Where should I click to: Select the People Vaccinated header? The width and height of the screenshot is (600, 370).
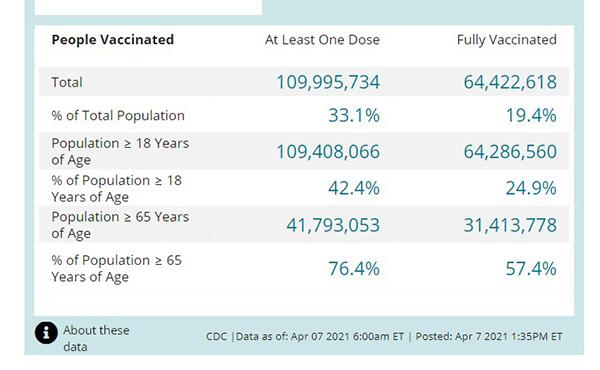(x=112, y=39)
